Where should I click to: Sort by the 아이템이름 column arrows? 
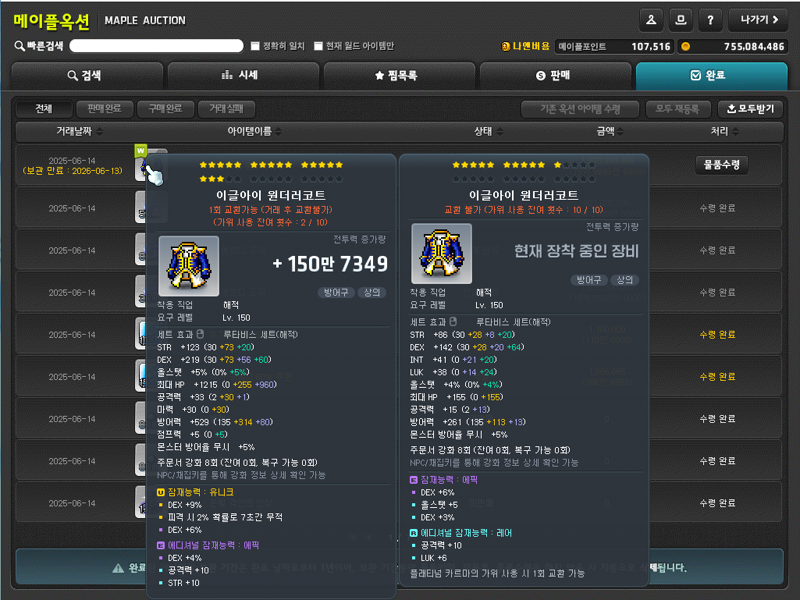click(279, 132)
